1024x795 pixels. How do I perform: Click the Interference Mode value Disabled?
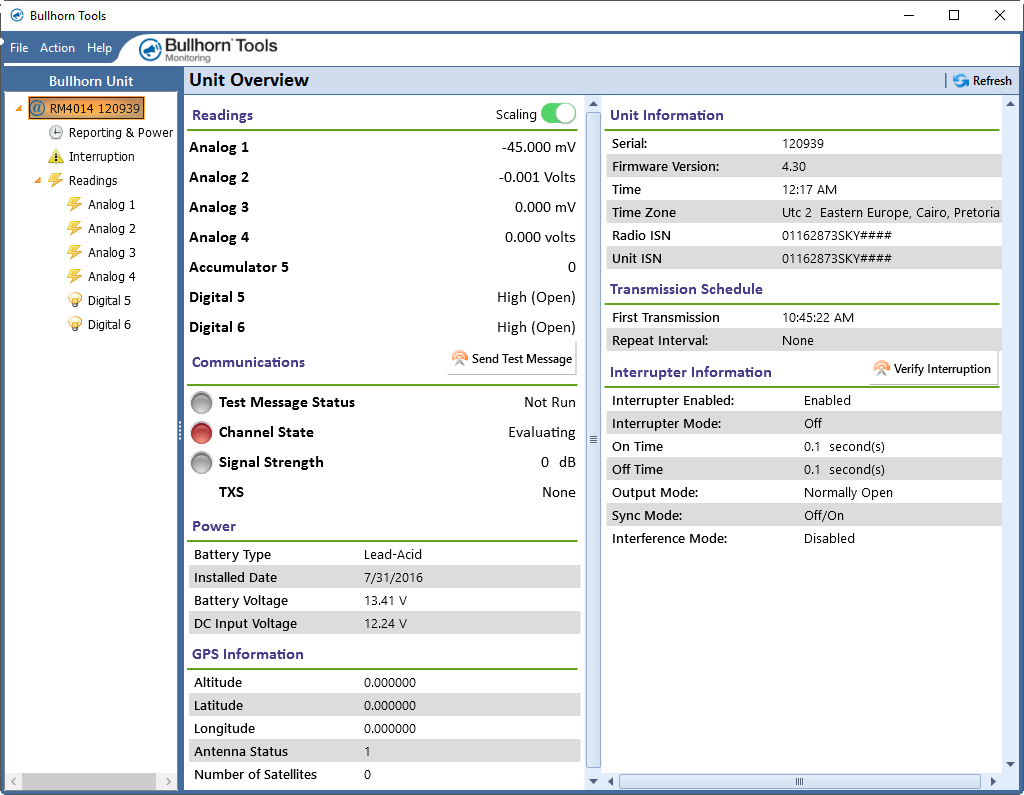pos(829,538)
